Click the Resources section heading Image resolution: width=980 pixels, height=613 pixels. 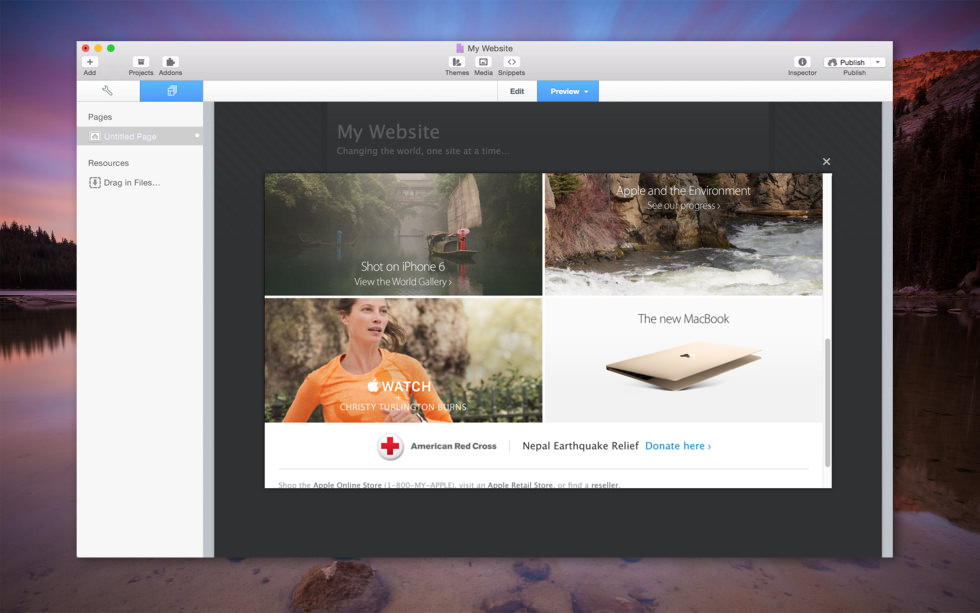click(x=108, y=163)
